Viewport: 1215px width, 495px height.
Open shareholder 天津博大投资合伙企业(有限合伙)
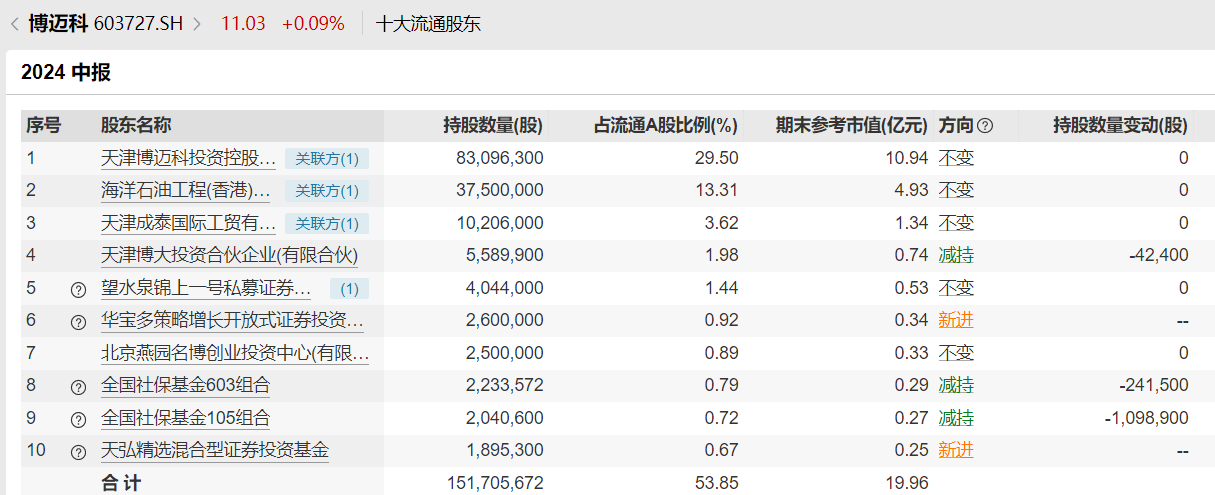(x=229, y=256)
